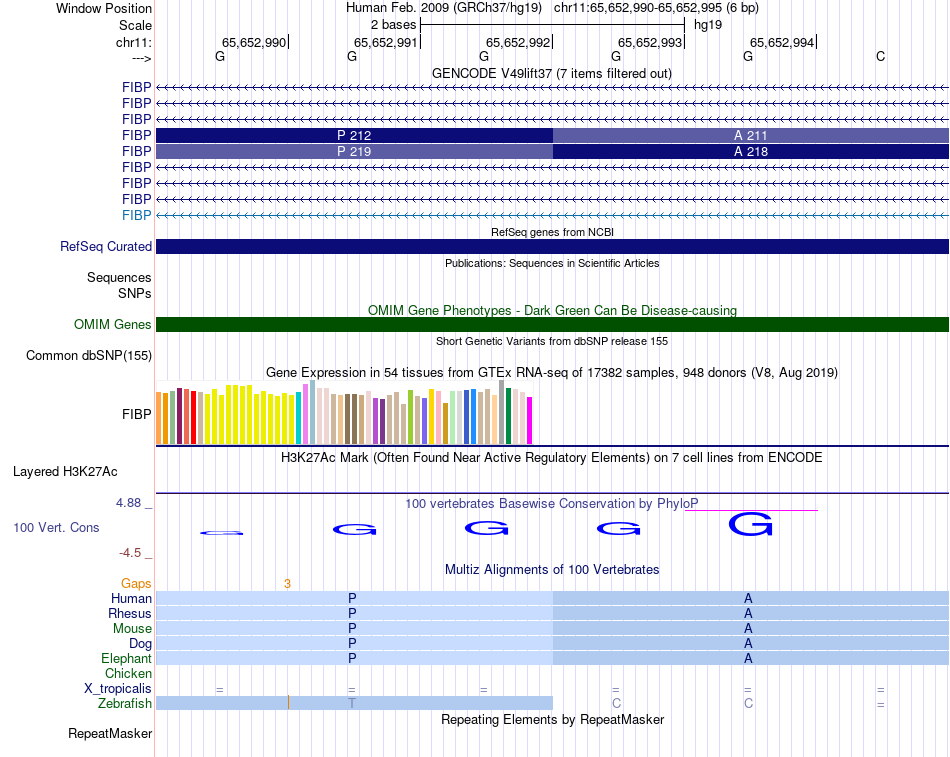Open the H3K27Ac Mark track title
The width and height of the screenshot is (950, 757).
point(551,458)
